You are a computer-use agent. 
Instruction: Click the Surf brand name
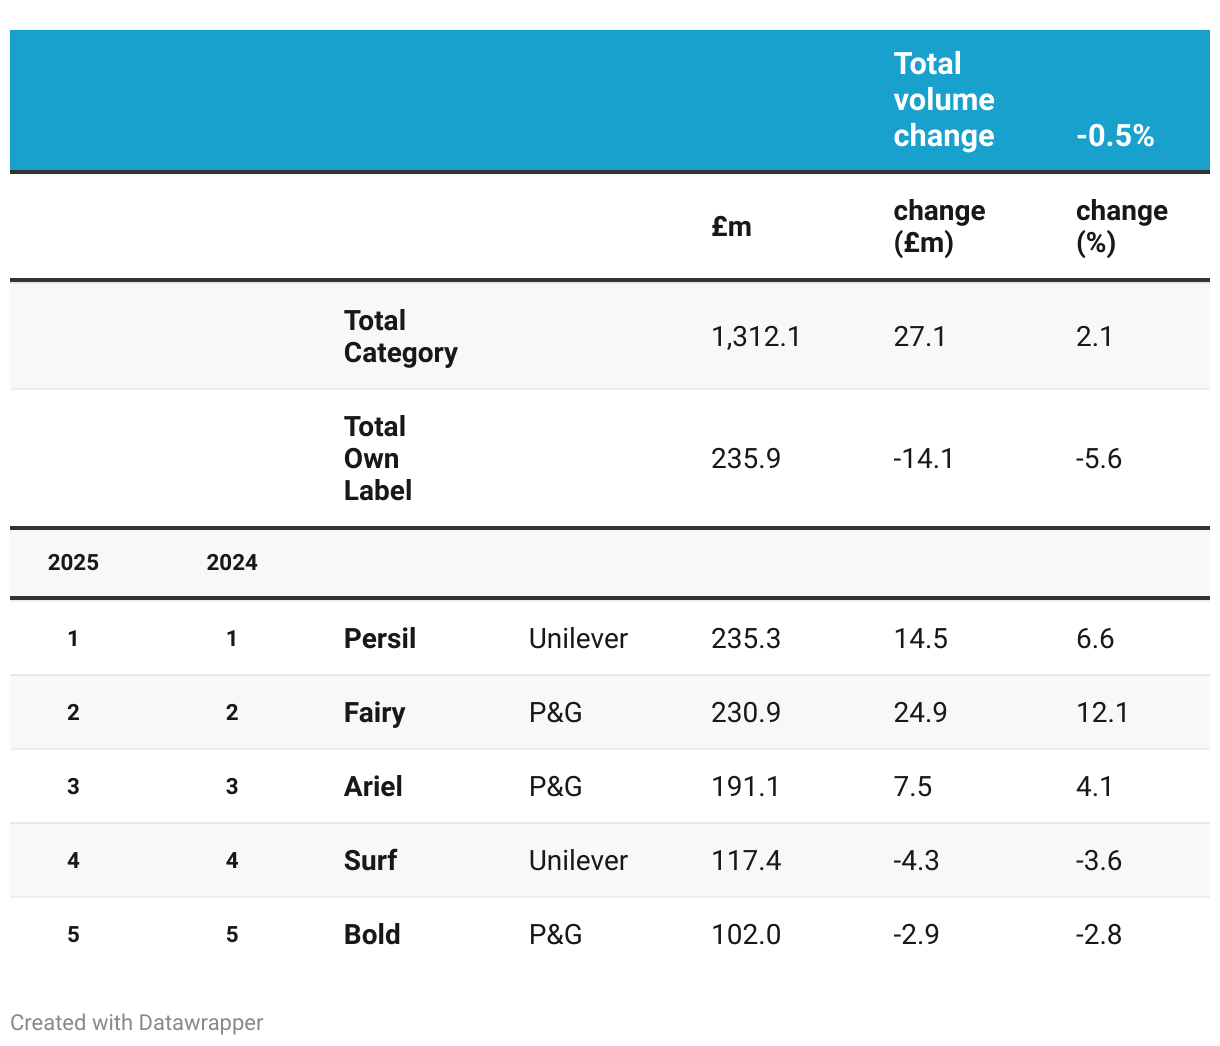click(x=370, y=861)
